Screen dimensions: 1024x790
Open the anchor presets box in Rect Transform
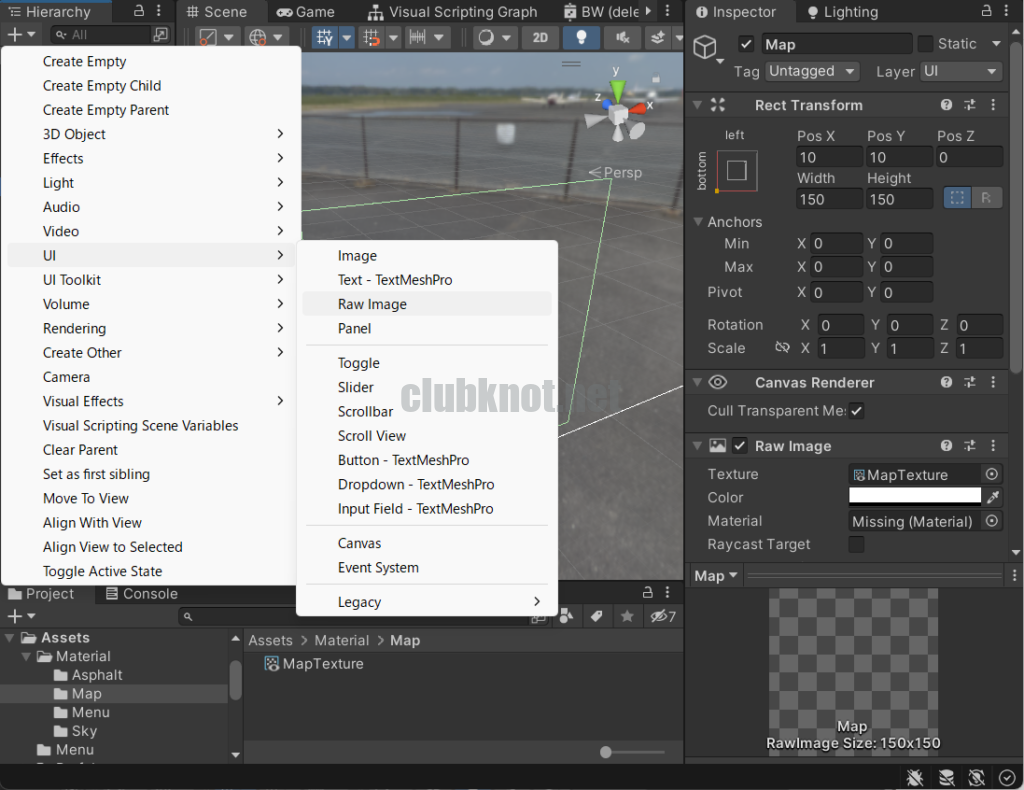point(737,170)
